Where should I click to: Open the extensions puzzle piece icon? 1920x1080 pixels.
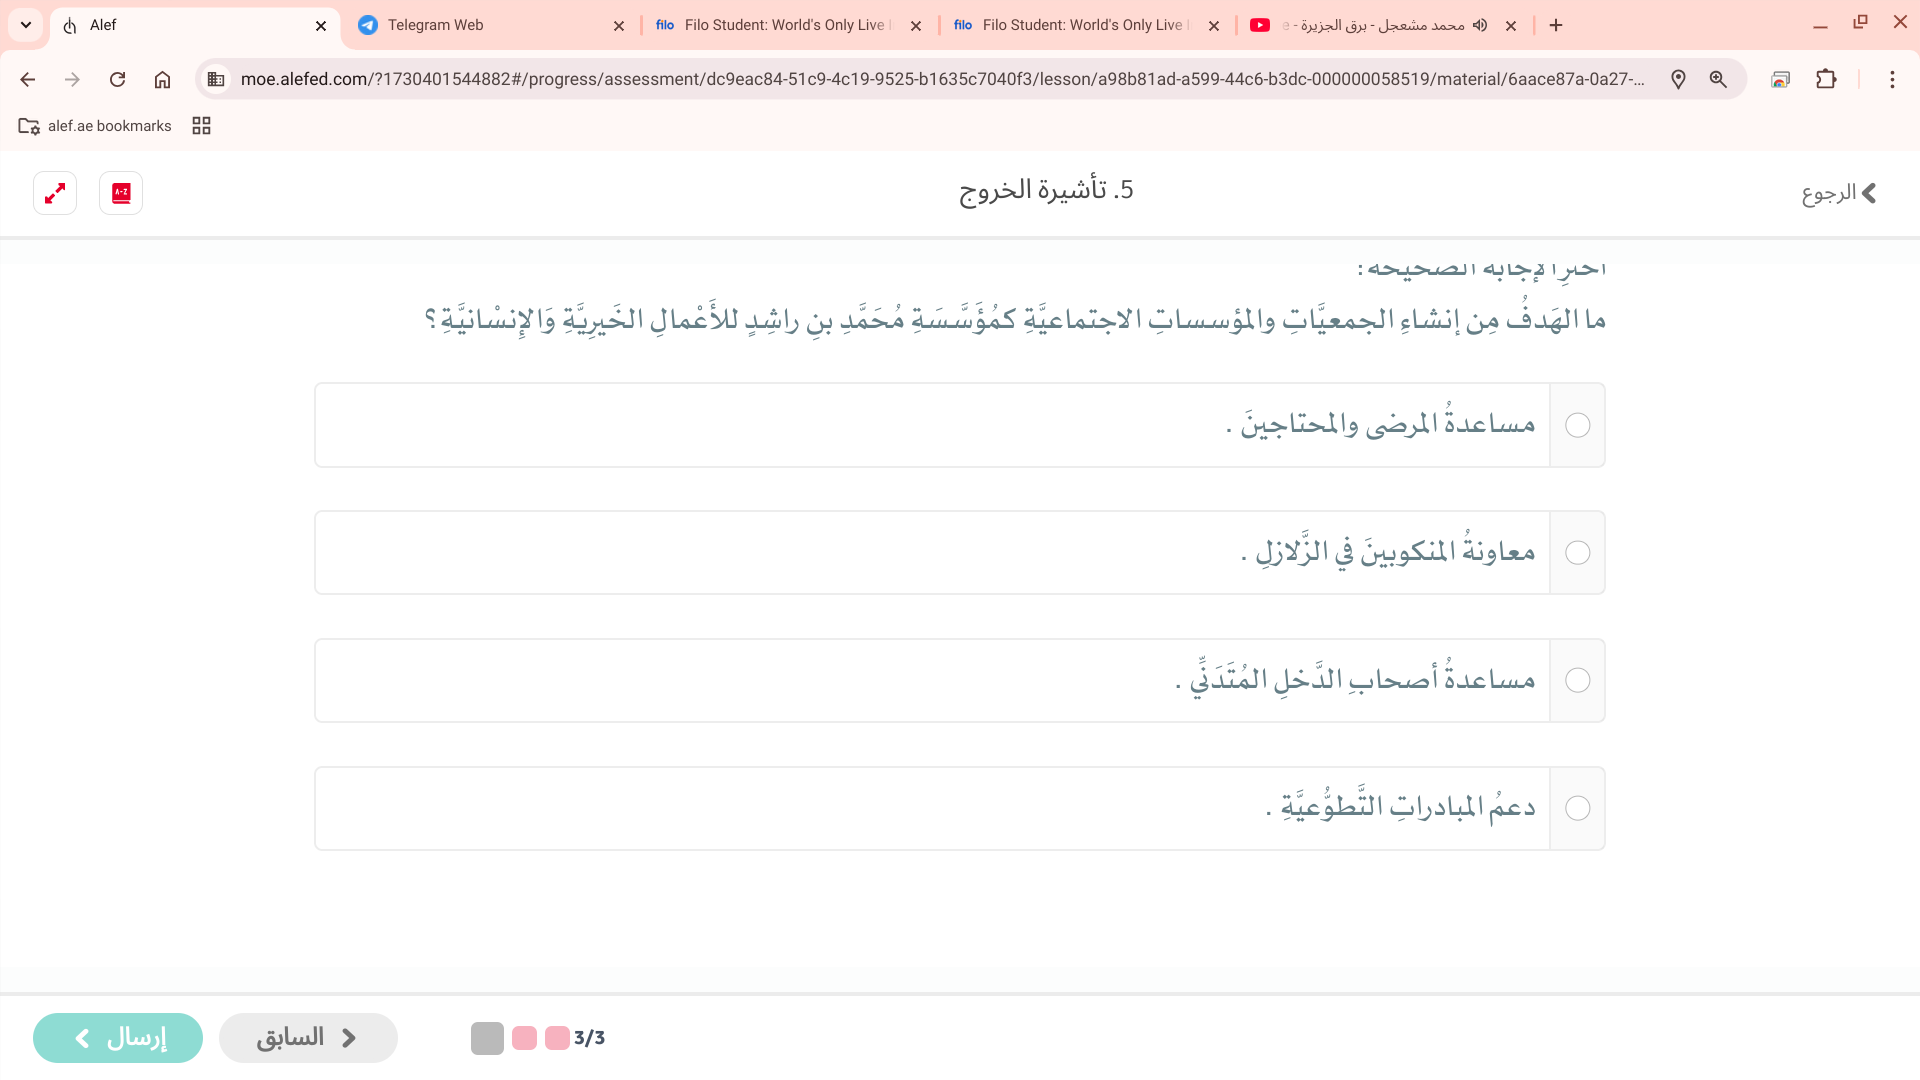click(1826, 79)
